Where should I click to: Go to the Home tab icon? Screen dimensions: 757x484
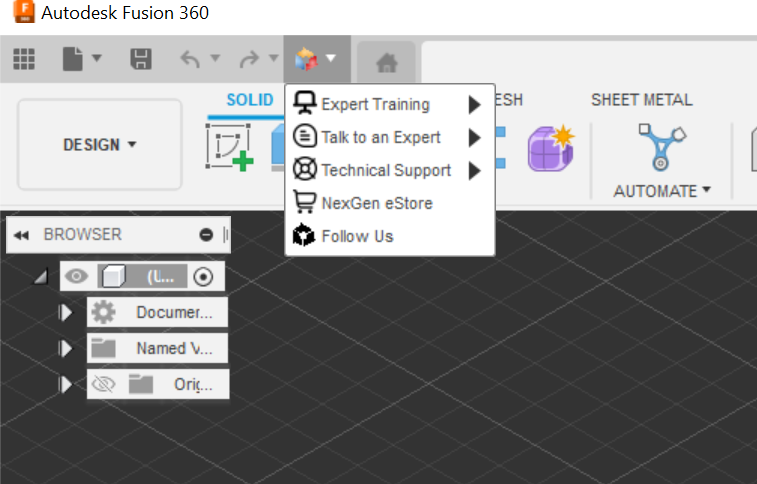[387, 62]
